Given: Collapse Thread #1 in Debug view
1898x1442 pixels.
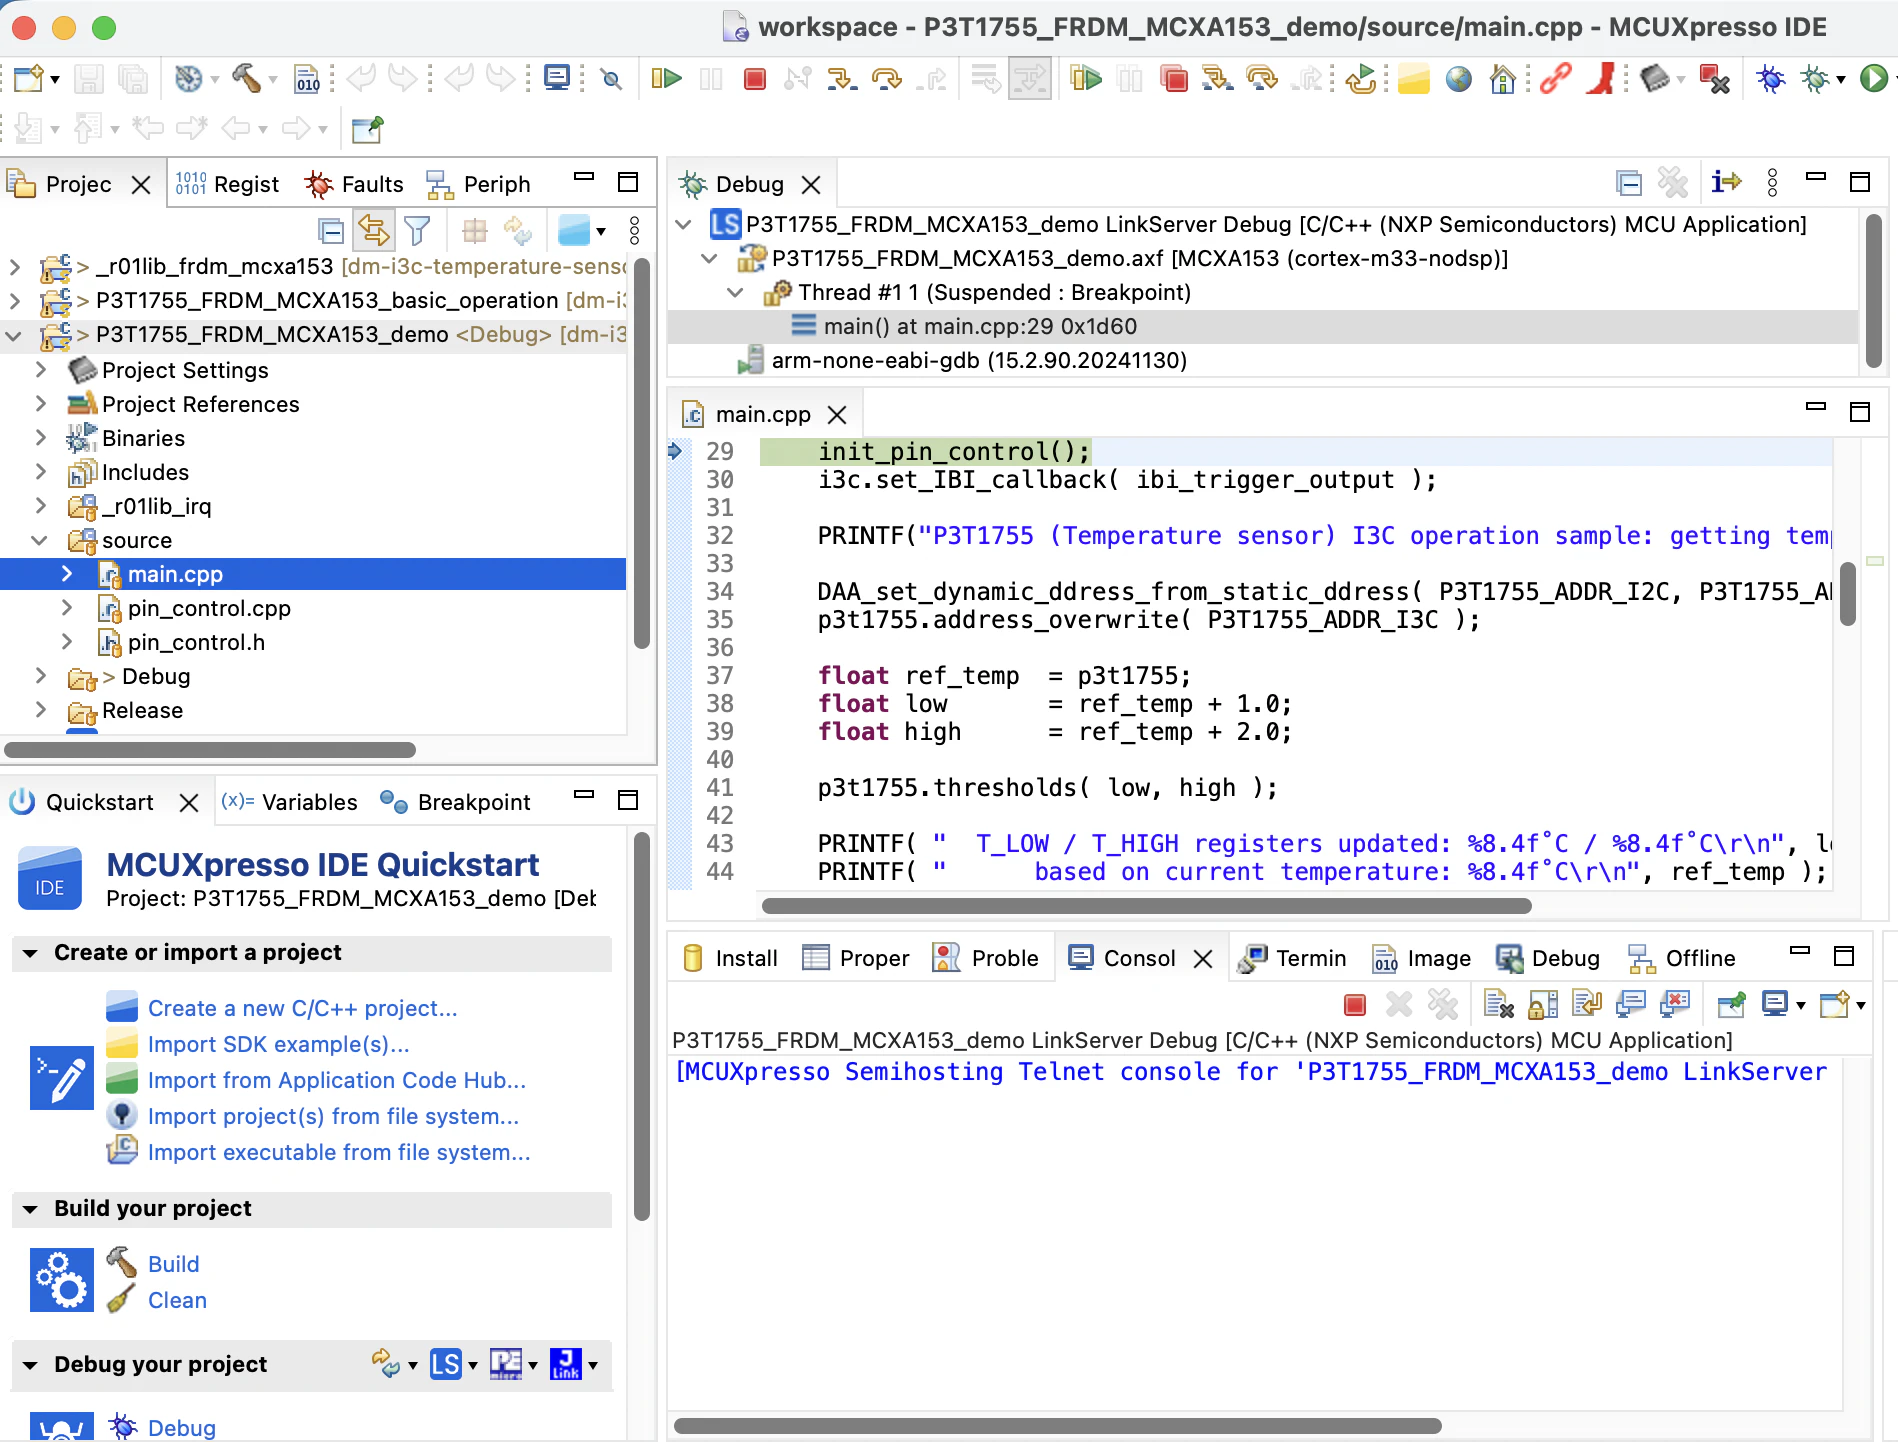Looking at the screenshot, I should pyautogui.click(x=735, y=292).
